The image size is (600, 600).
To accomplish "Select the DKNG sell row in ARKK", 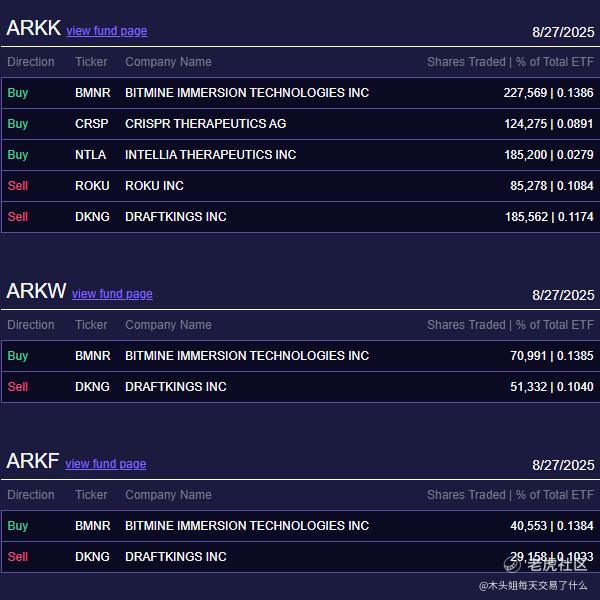I will coord(300,217).
